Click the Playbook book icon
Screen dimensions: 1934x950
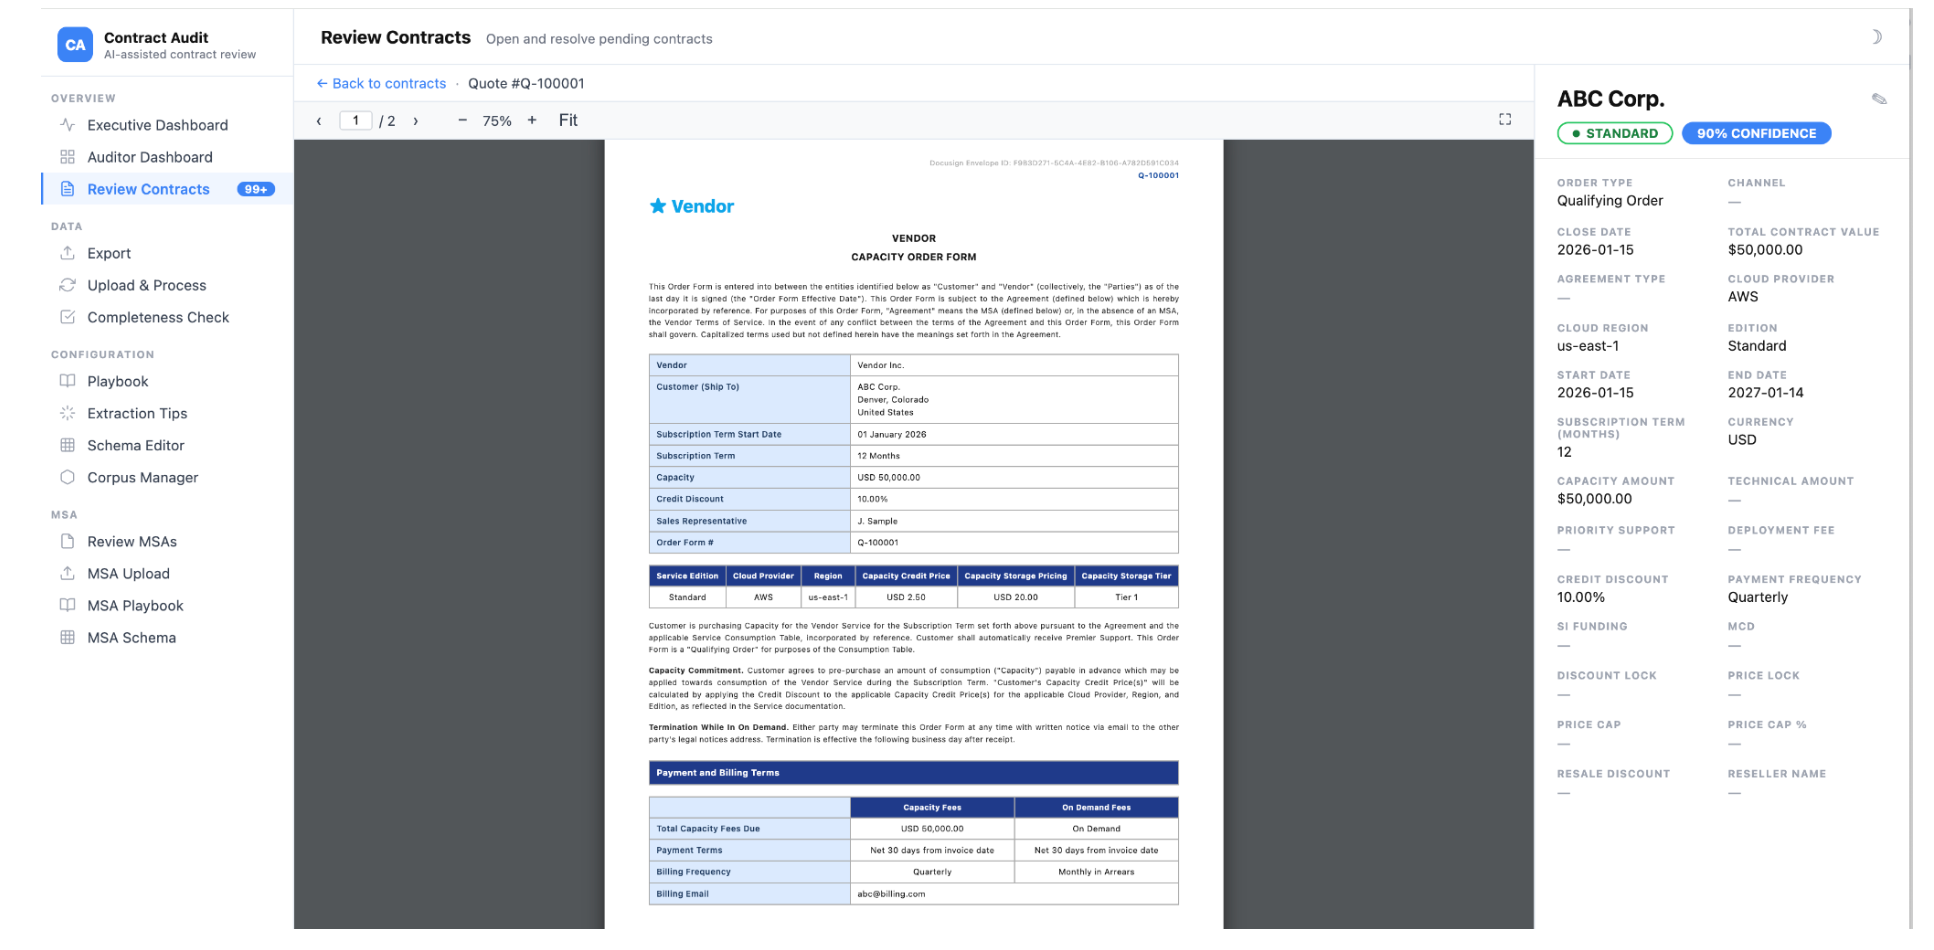67,381
